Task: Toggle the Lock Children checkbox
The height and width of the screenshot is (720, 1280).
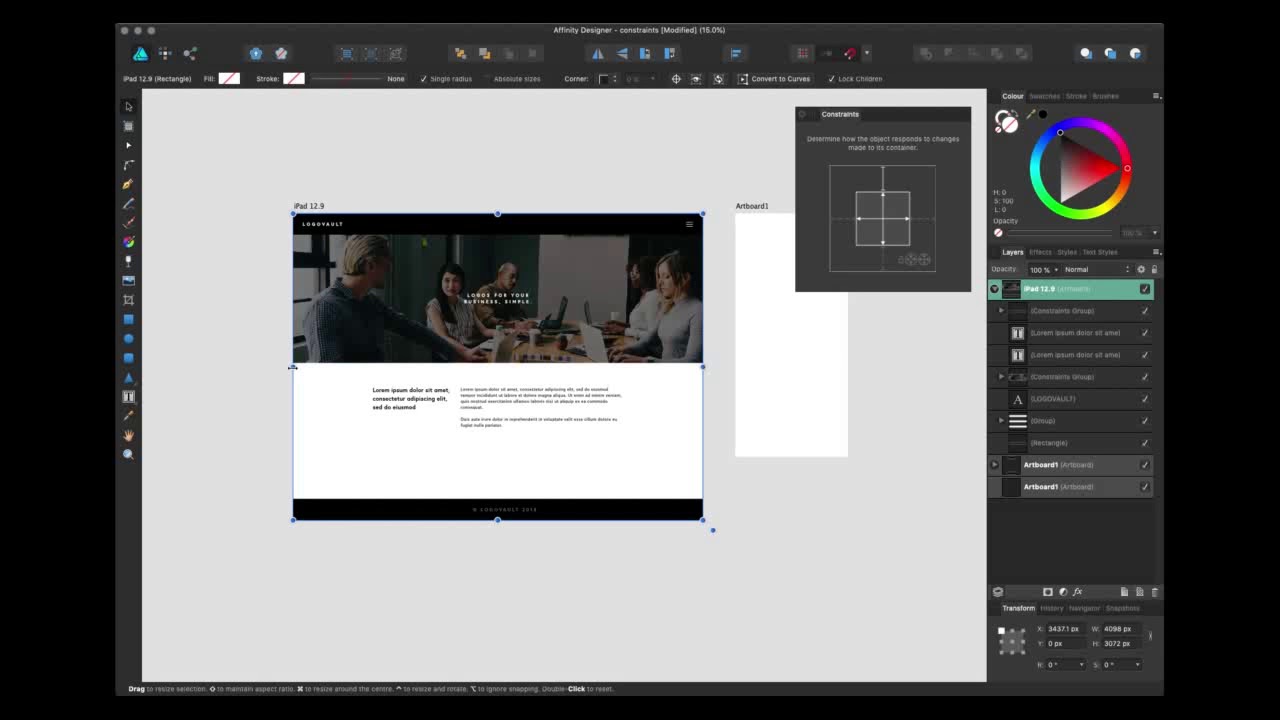Action: 831,79
